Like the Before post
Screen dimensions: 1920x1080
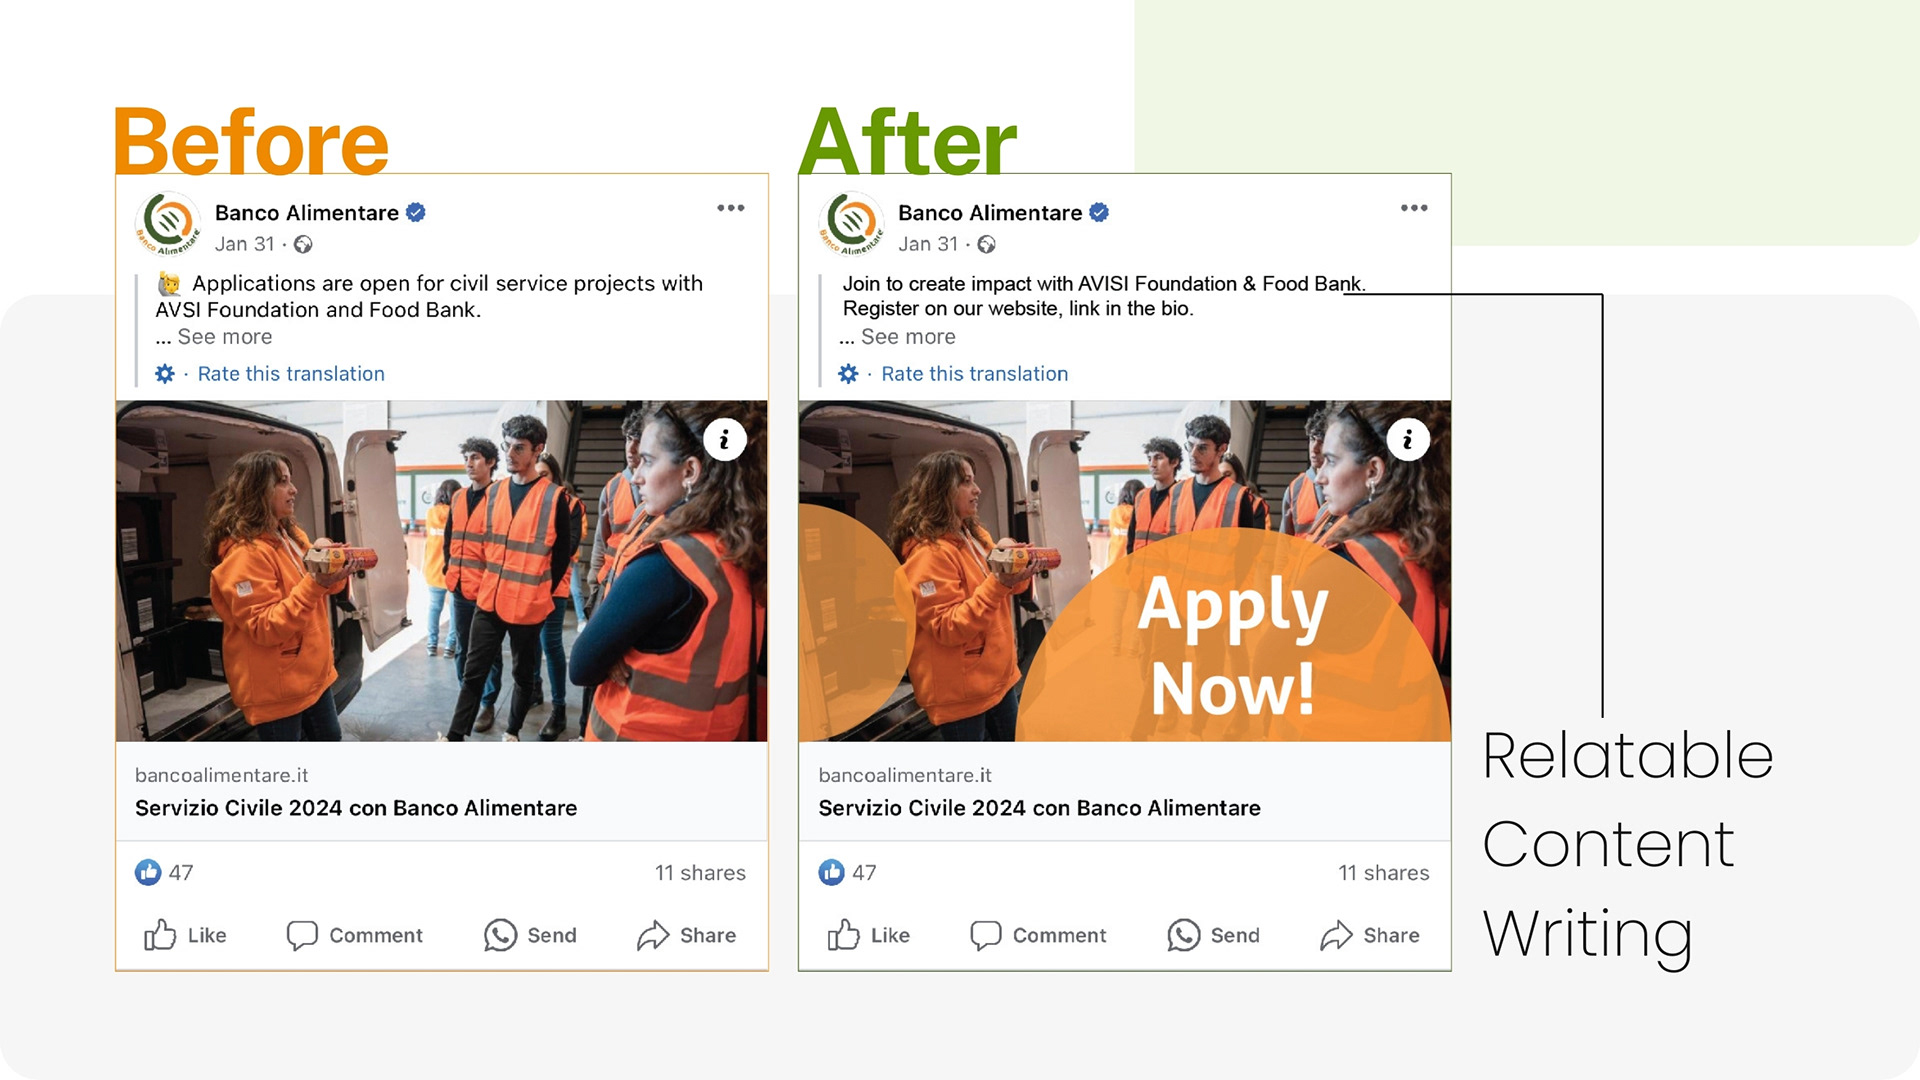point(185,935)
